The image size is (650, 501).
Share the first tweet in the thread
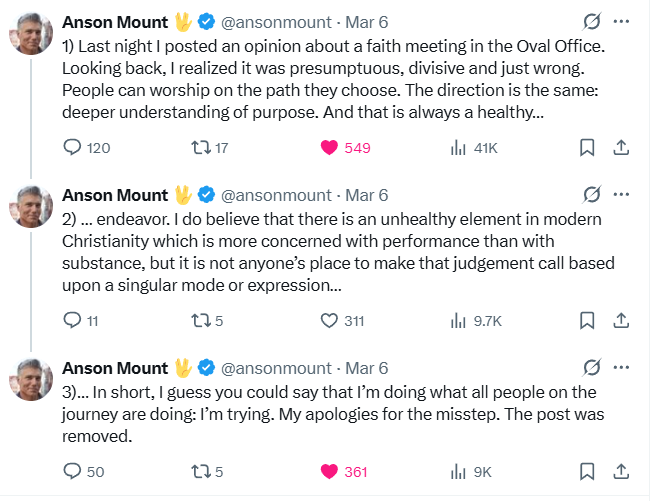(620, 148)
